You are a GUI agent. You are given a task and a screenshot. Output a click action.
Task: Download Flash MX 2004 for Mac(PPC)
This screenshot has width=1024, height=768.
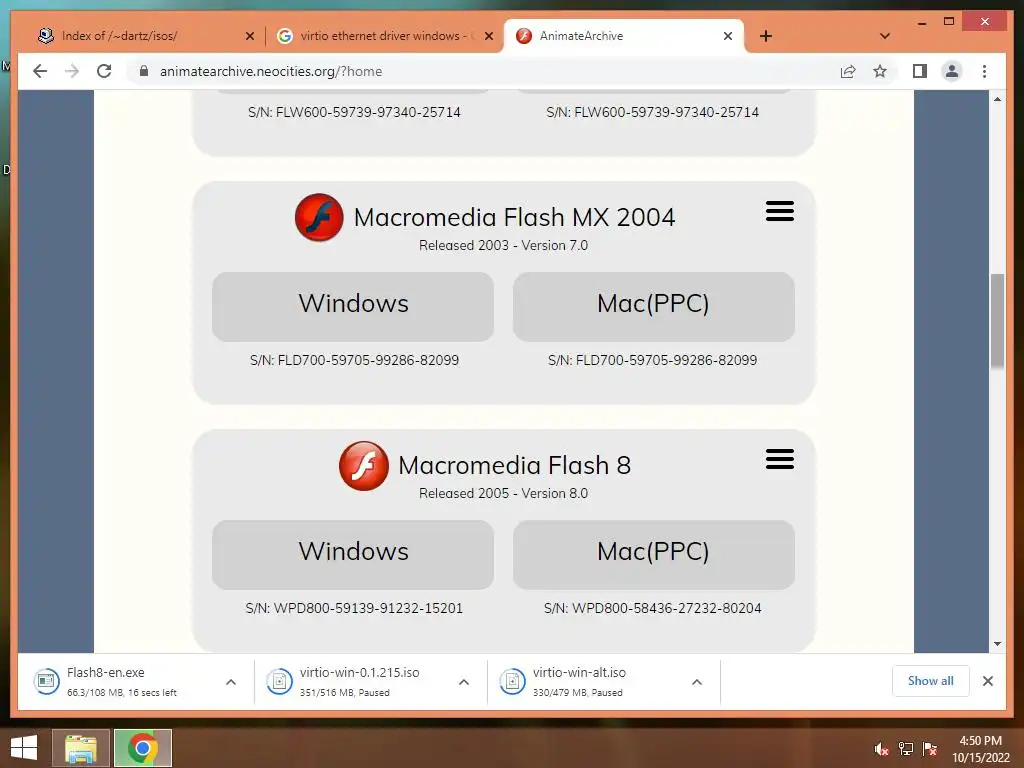tap(654, 306)
